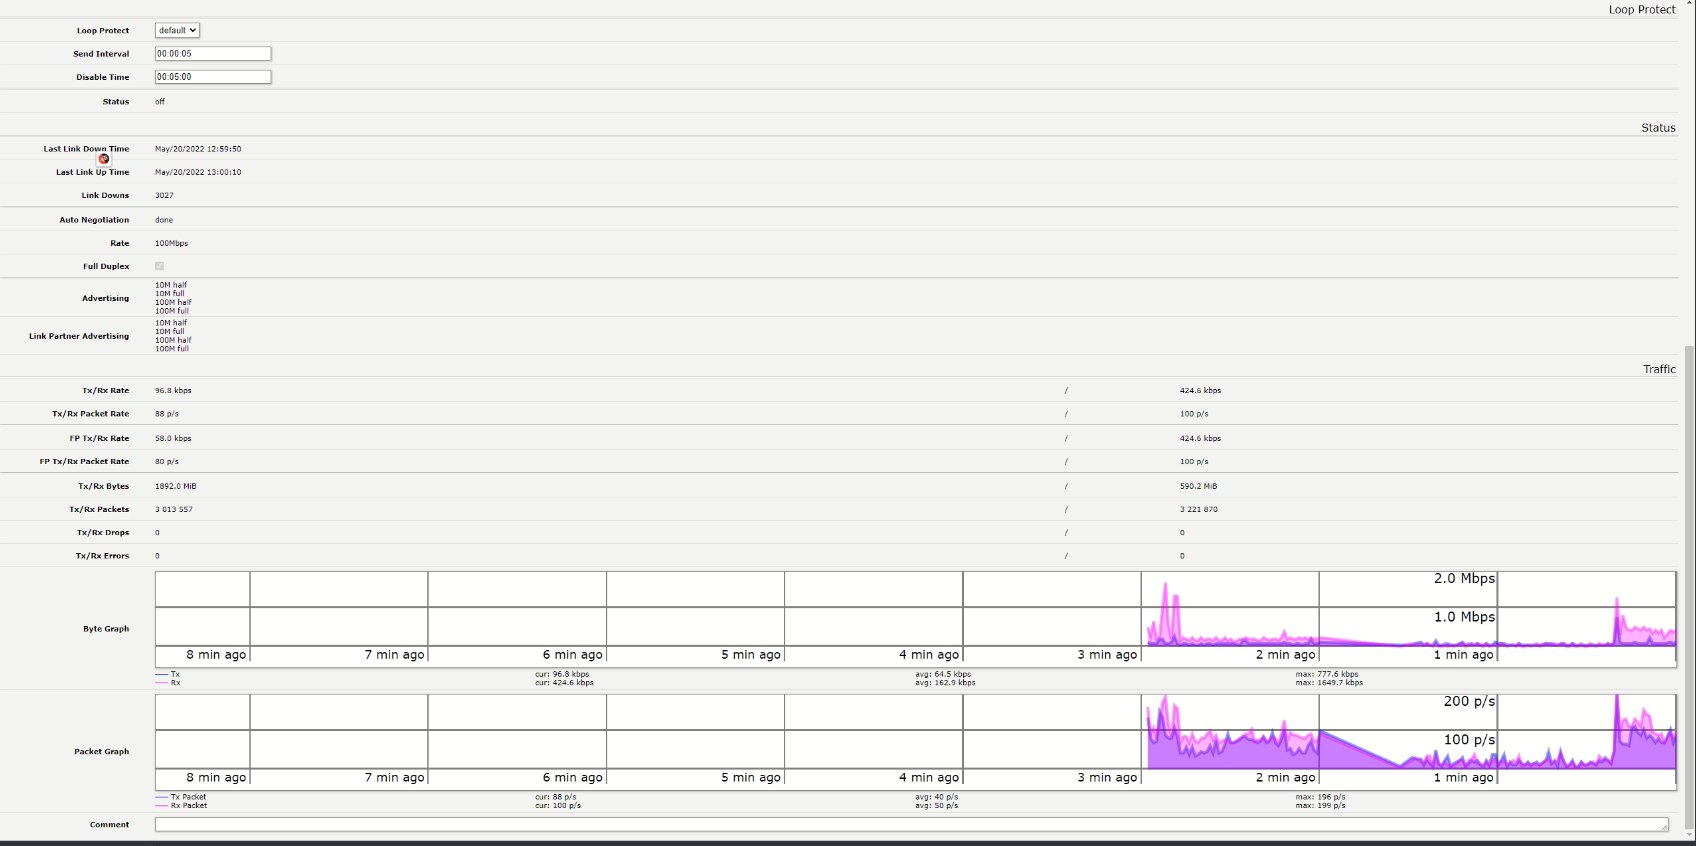Click 10M half in Link Partner Advertising row
The height and width of the screenshot is (846, 1696).
171,323
